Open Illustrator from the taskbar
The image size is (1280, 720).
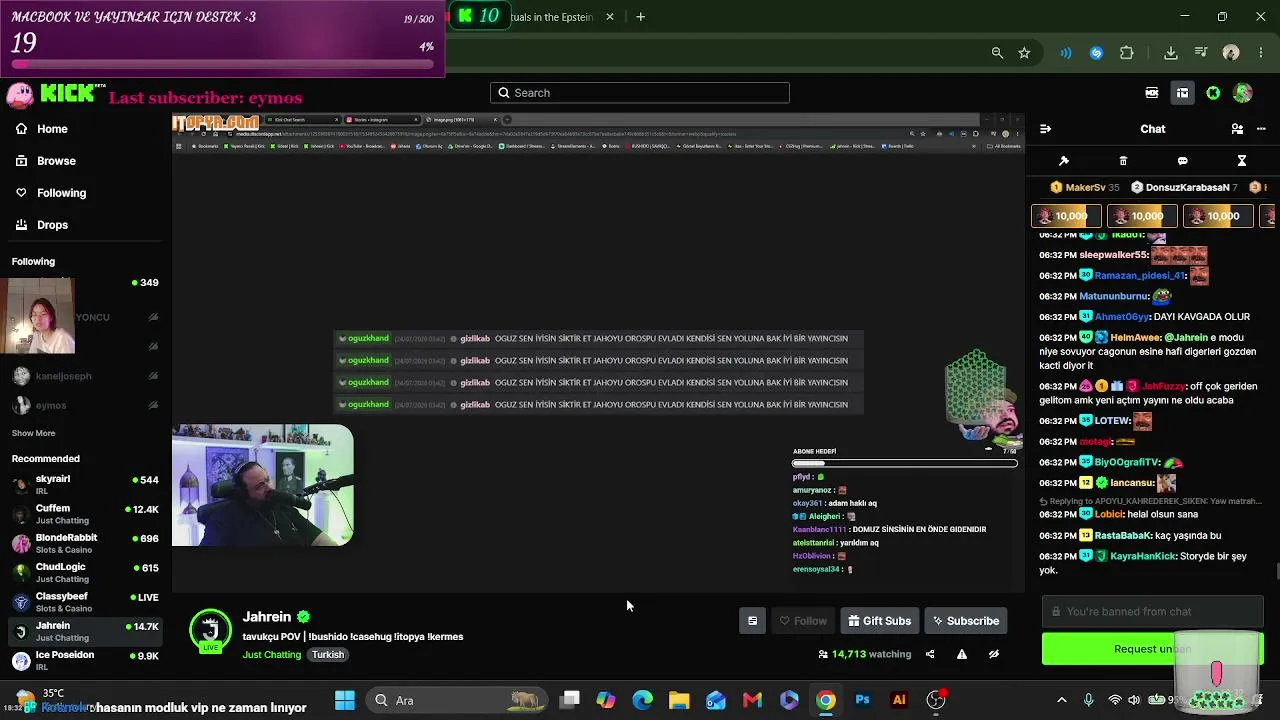point(899,700)
